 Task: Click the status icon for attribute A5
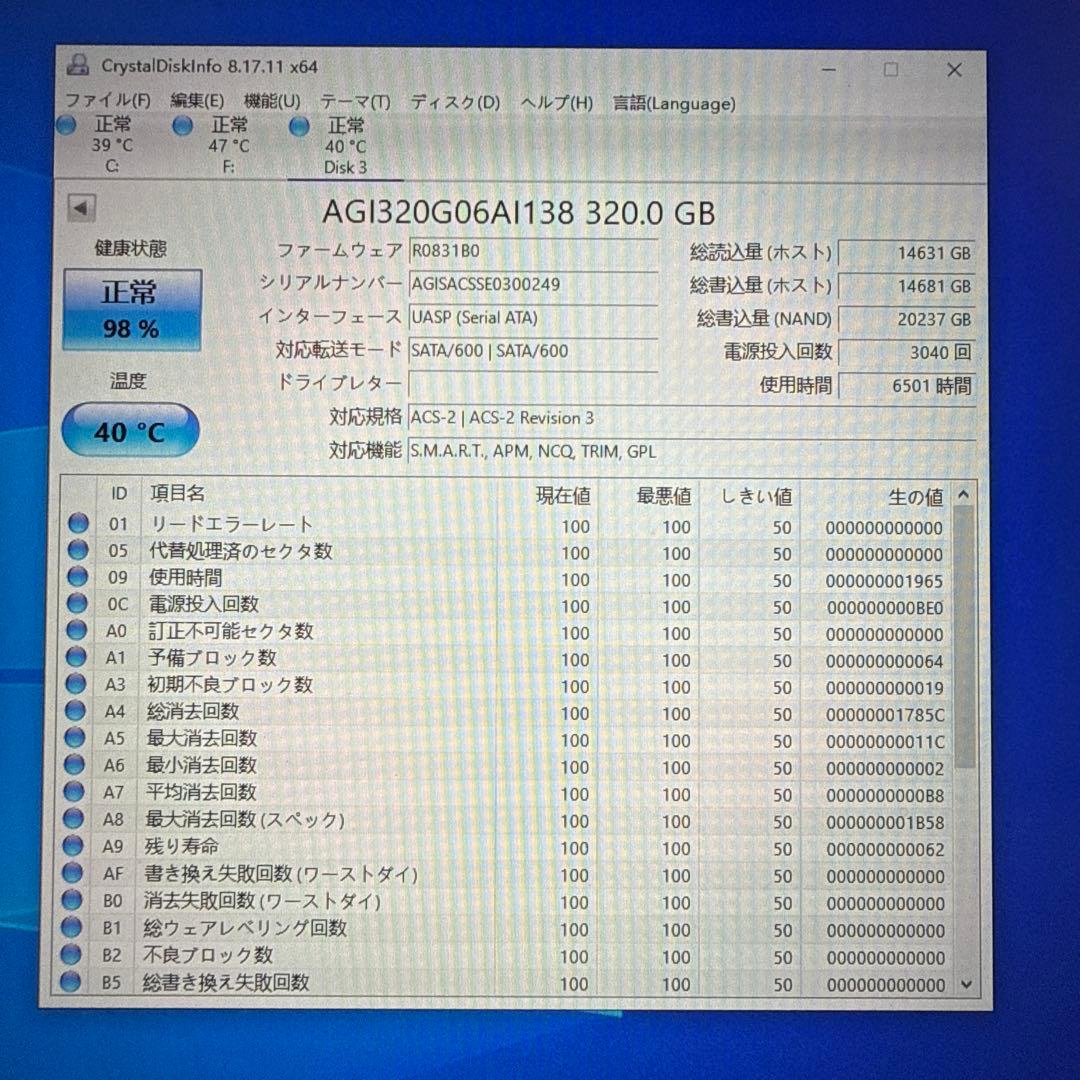[x=74, y=738]
